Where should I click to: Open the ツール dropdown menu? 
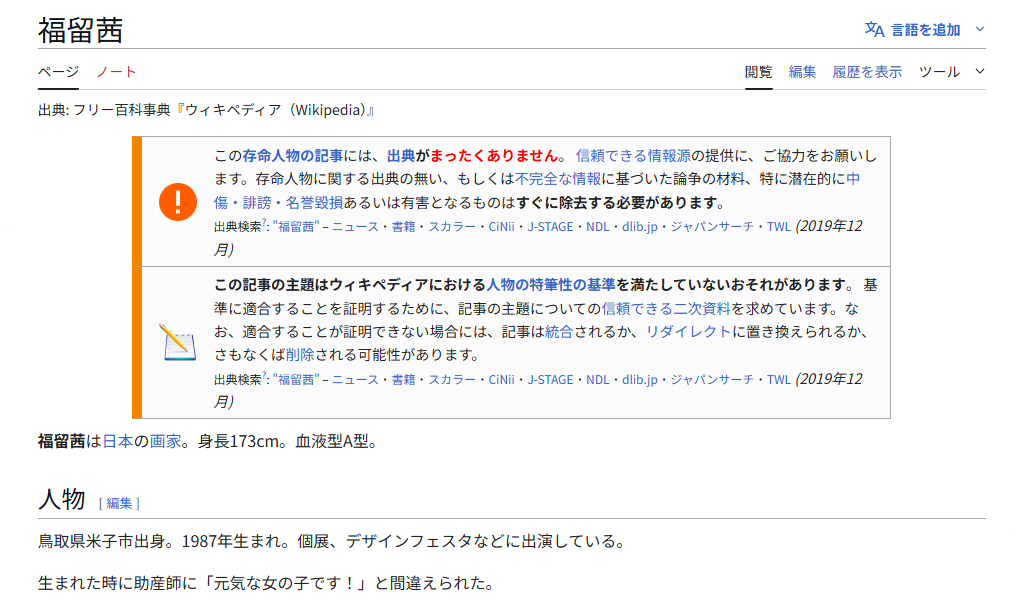click(x=951, y=72)
